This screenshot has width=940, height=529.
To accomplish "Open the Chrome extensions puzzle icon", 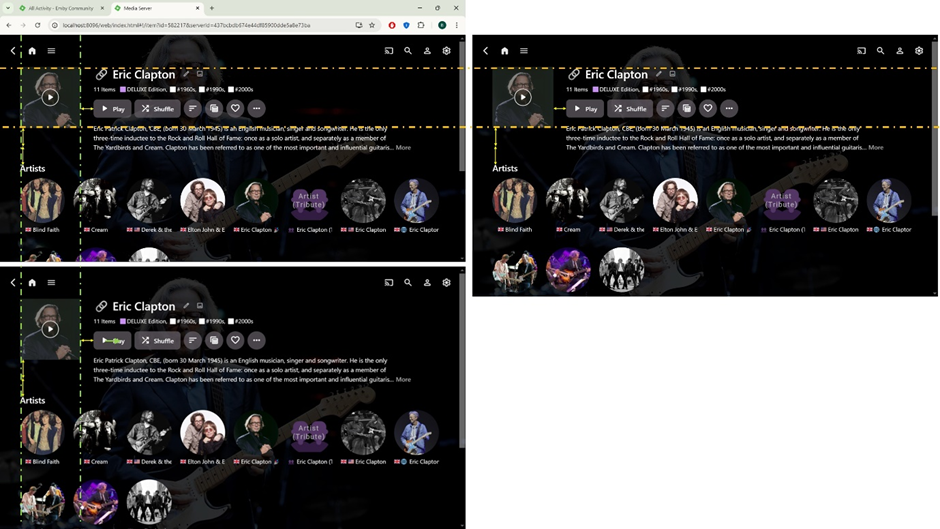I will click(421, 25).
